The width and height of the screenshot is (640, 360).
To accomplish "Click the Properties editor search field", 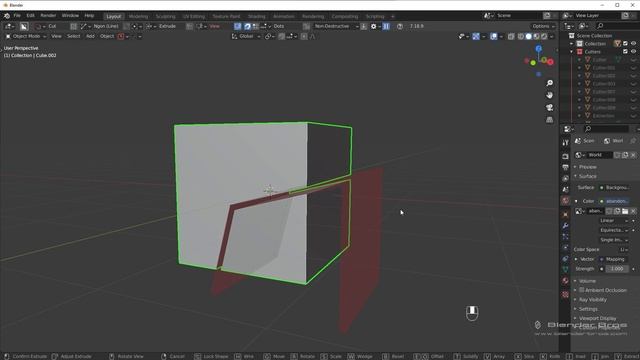I will click(x=606, y=129).
